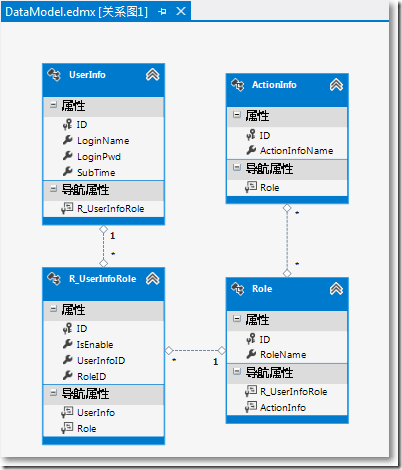Click the wrench icon beside SubTime
This screenshot has height=470, width=402.
point(68,172)
